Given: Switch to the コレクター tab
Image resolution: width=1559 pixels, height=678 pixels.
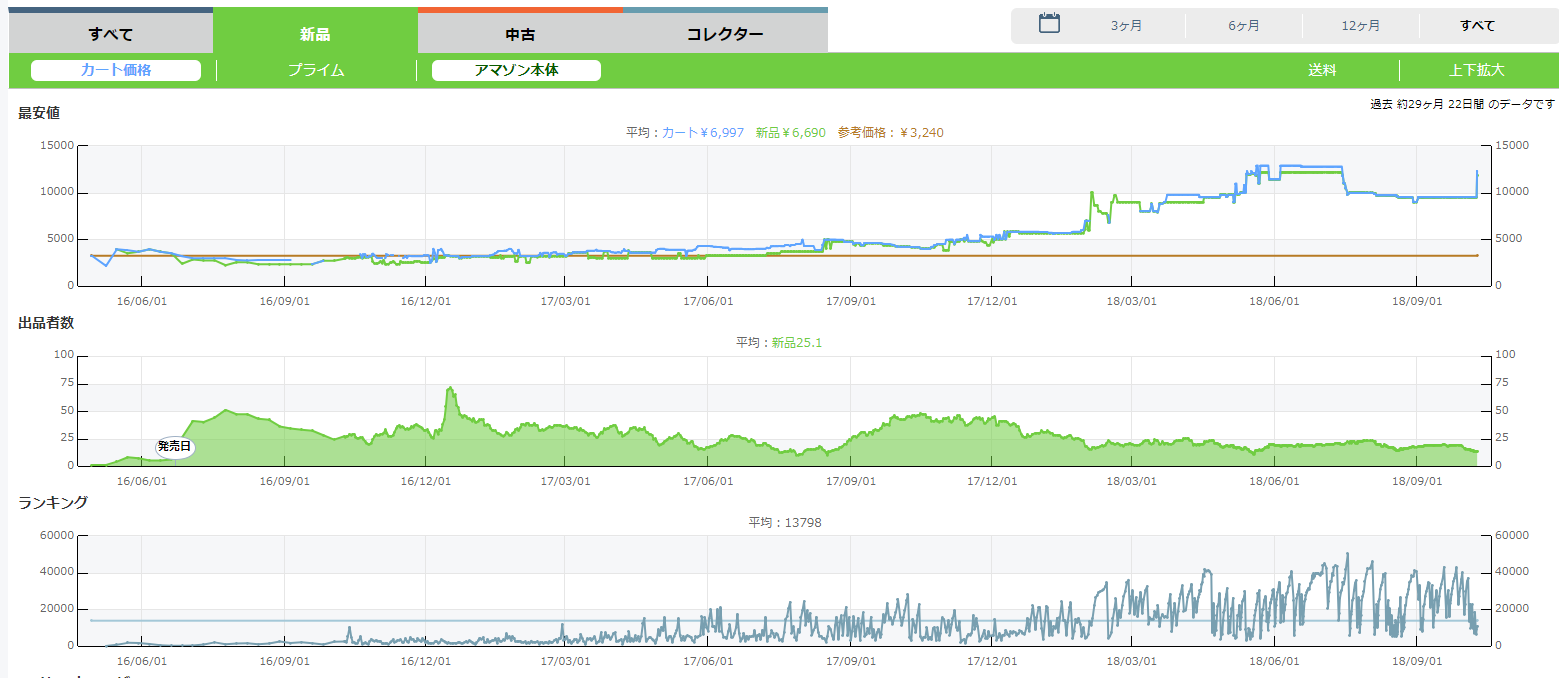Looking at the screenshot, I should coord(725,34).
